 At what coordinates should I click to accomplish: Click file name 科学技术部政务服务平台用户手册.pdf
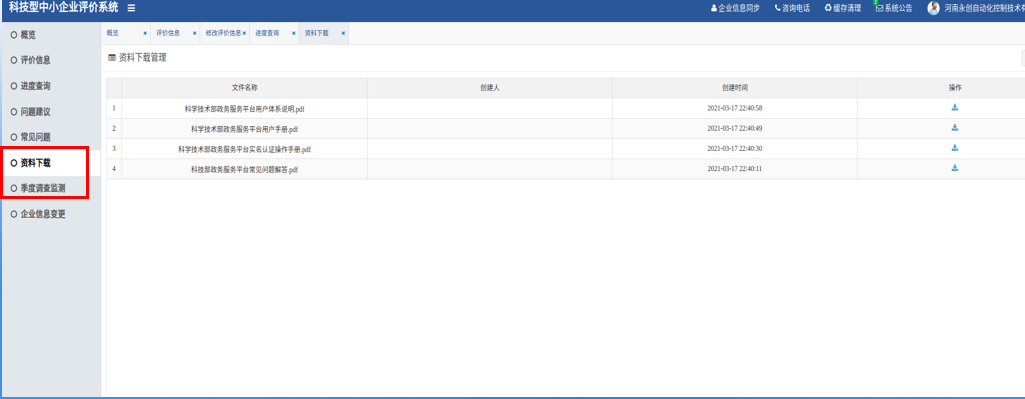pos(244,129)
